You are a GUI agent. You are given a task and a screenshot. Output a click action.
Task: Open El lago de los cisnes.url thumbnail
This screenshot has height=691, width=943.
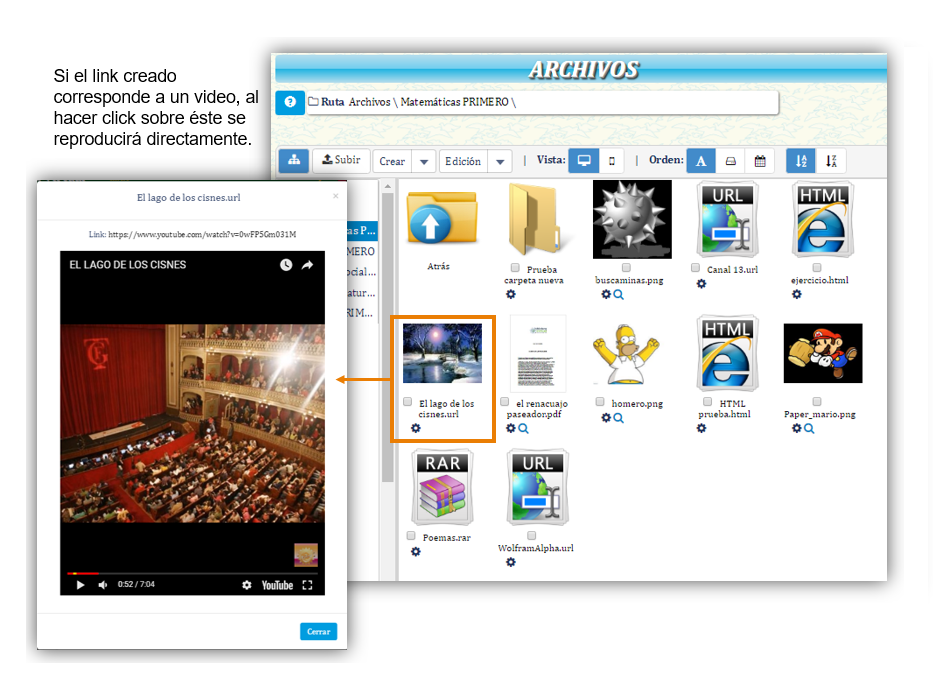point(442,353)
